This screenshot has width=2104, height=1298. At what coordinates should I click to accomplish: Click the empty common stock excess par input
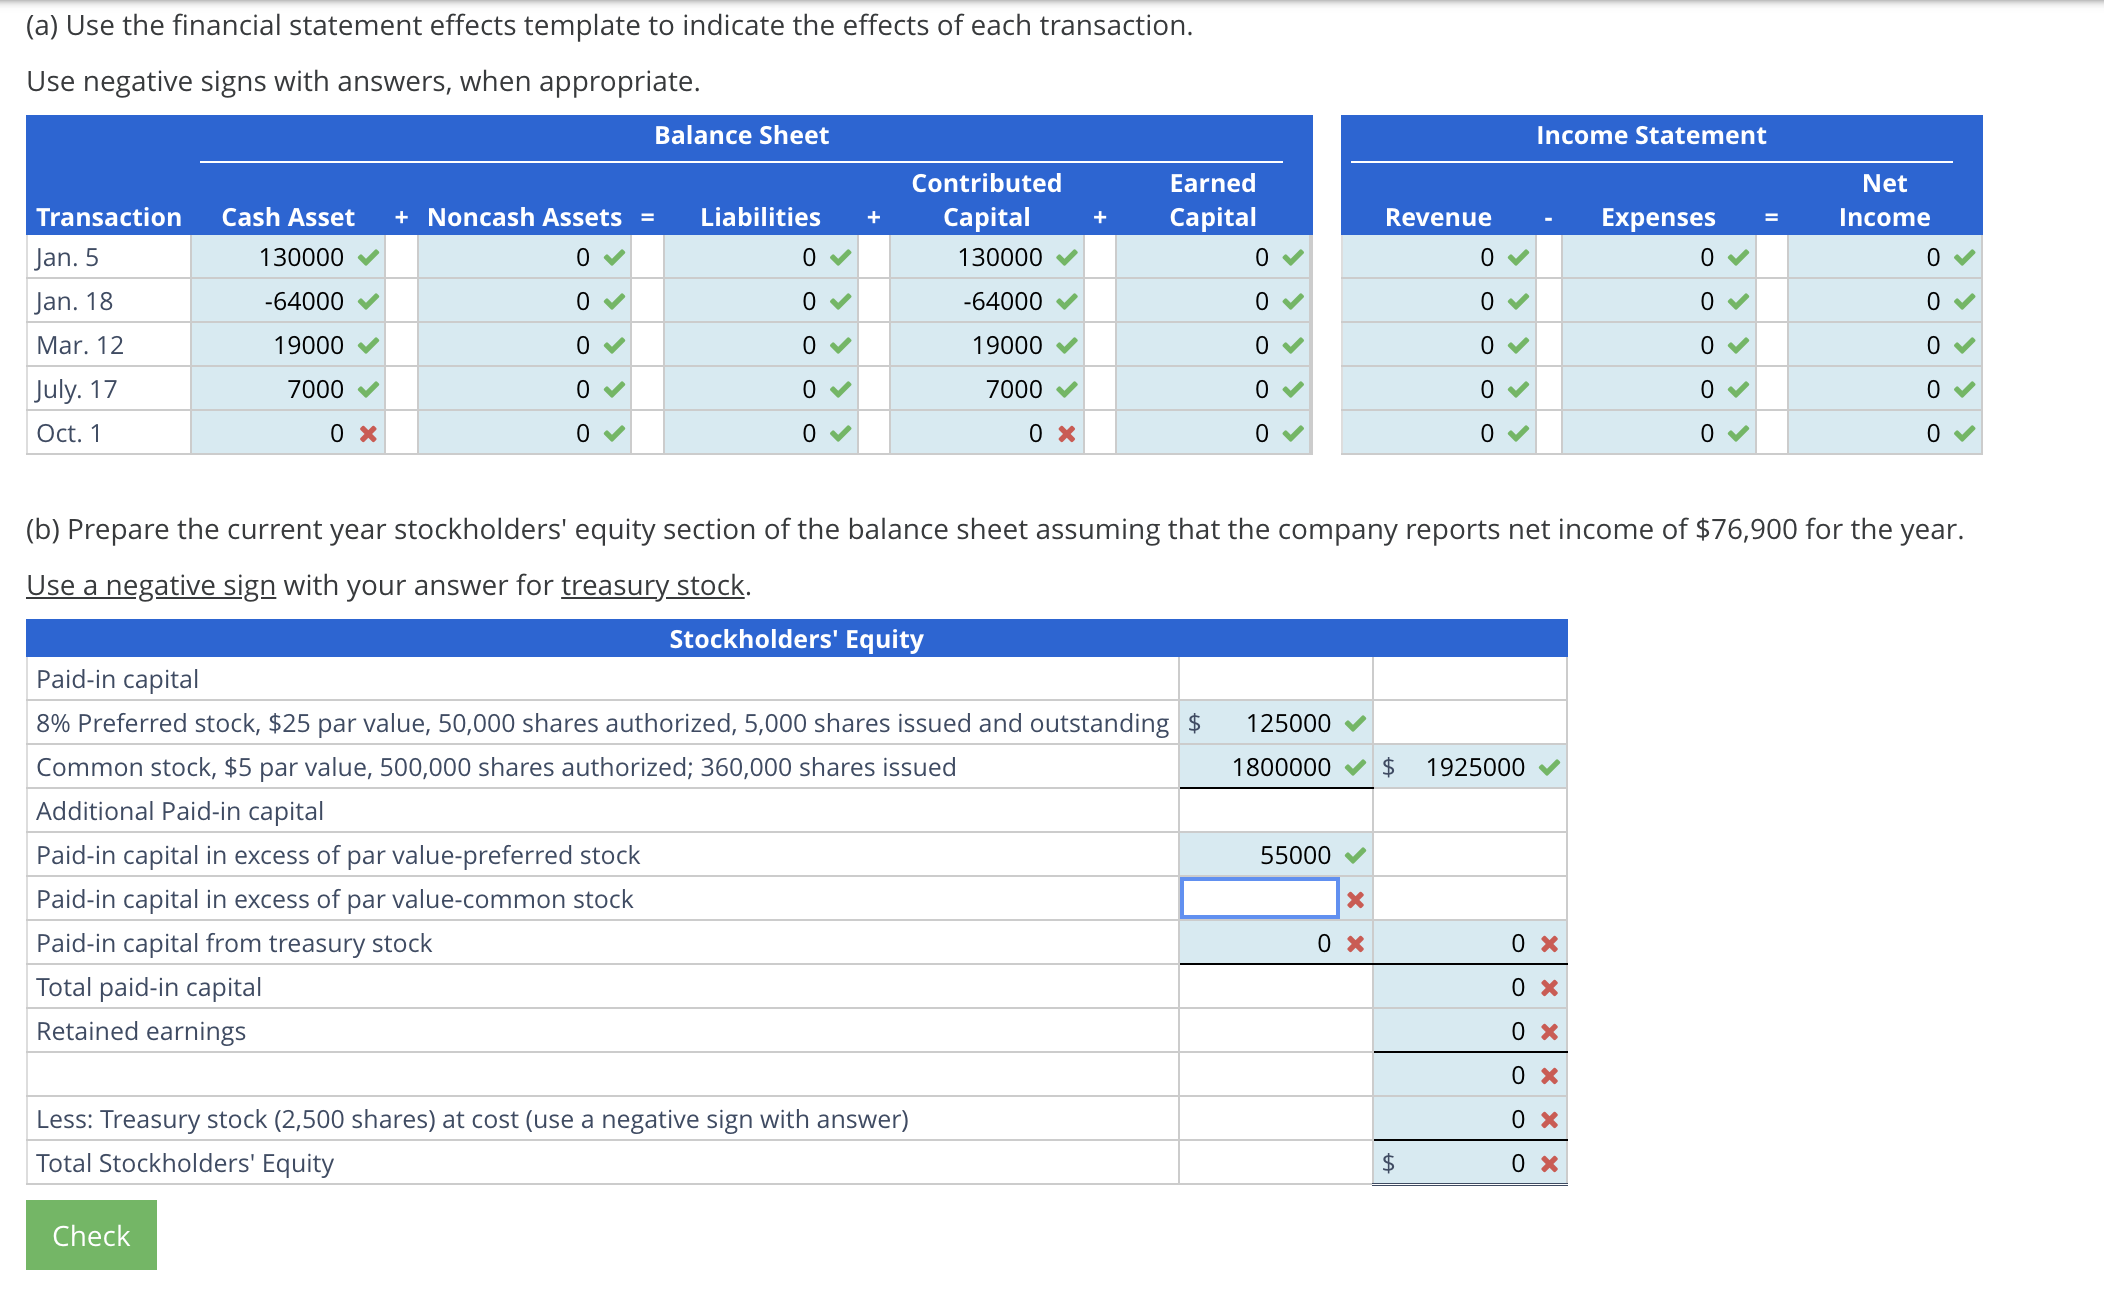(x=1259, y=898)
